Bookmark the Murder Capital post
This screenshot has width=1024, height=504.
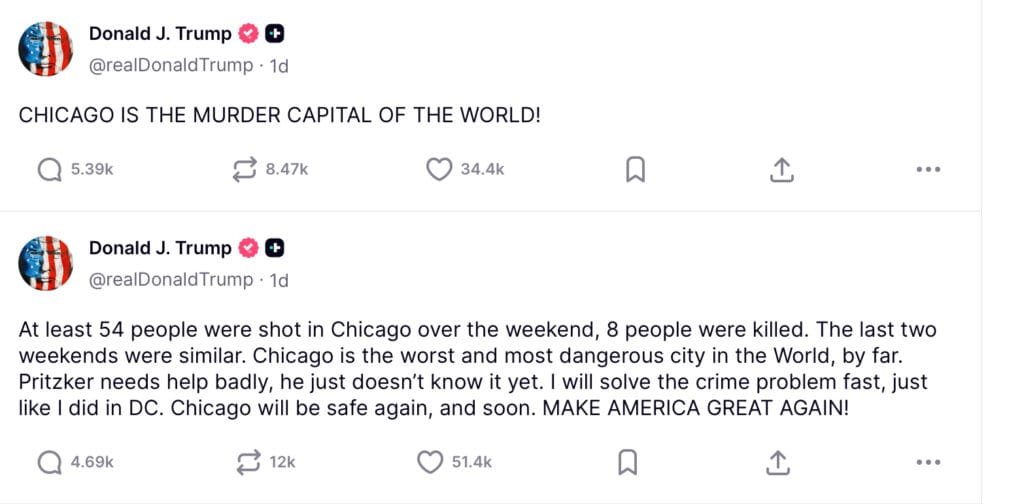[634, 170]
